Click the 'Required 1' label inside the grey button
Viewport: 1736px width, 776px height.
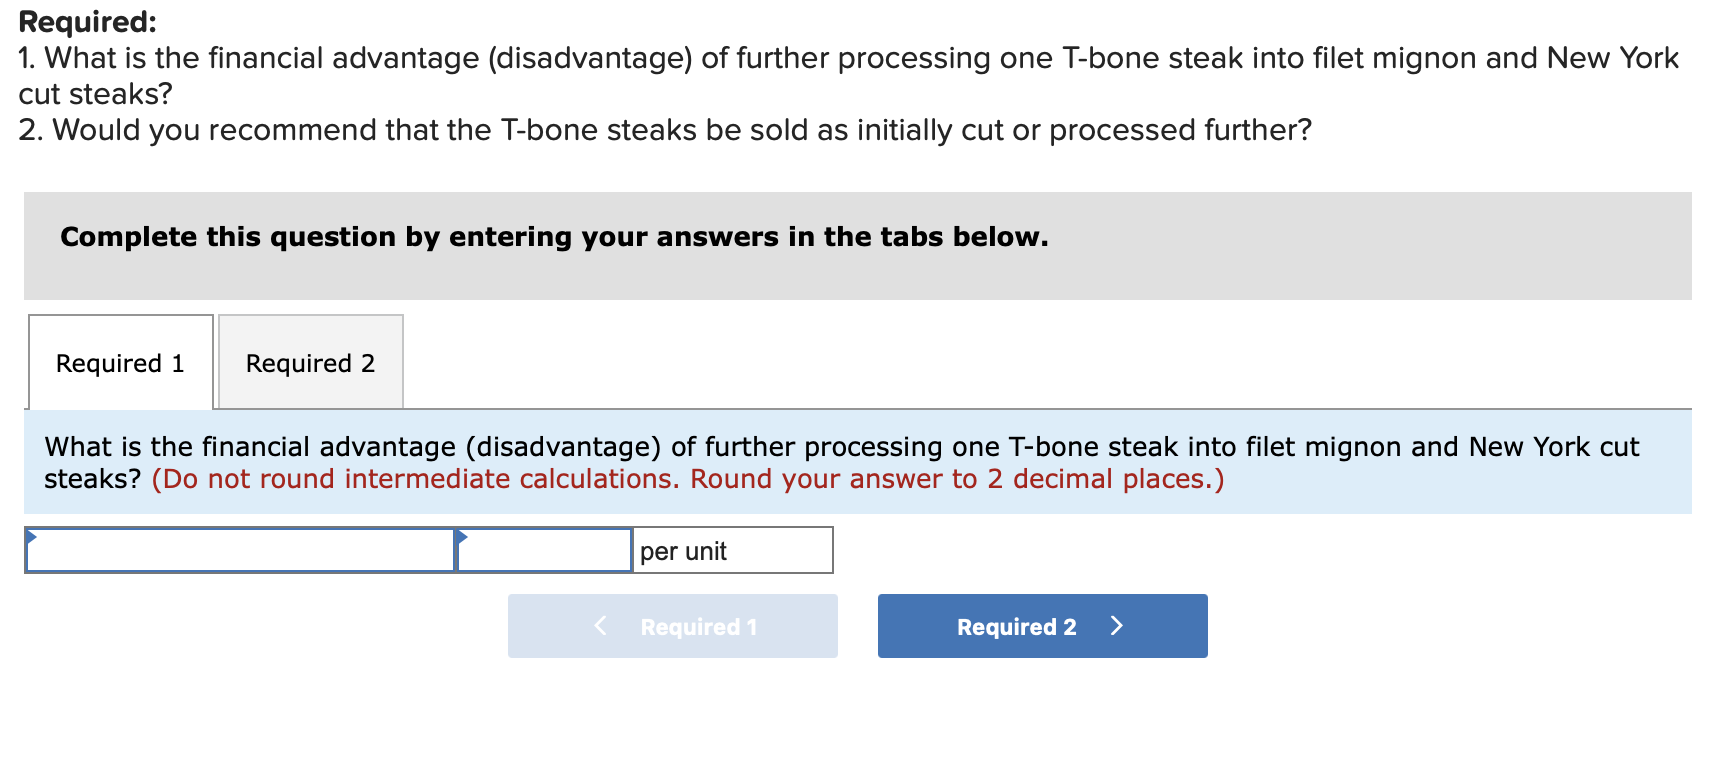698,627
